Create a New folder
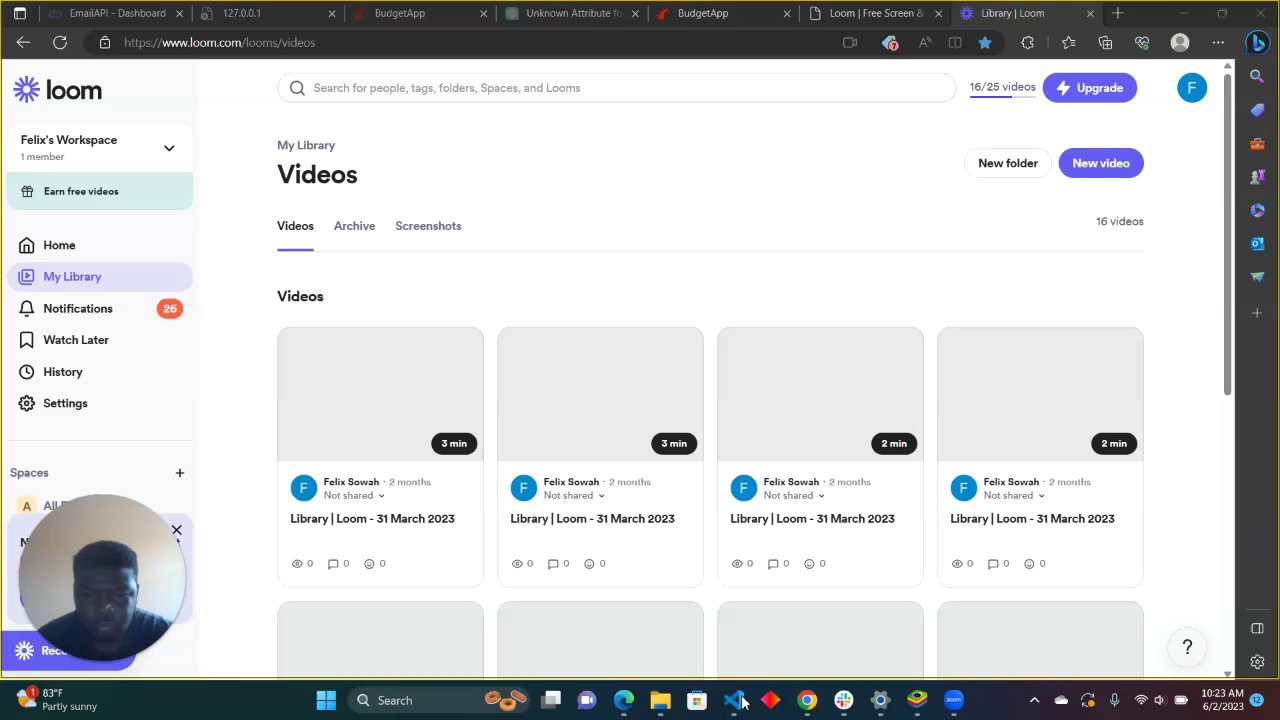The height and width of the screenshot is (720, 1280). (x=1007, y=163)
